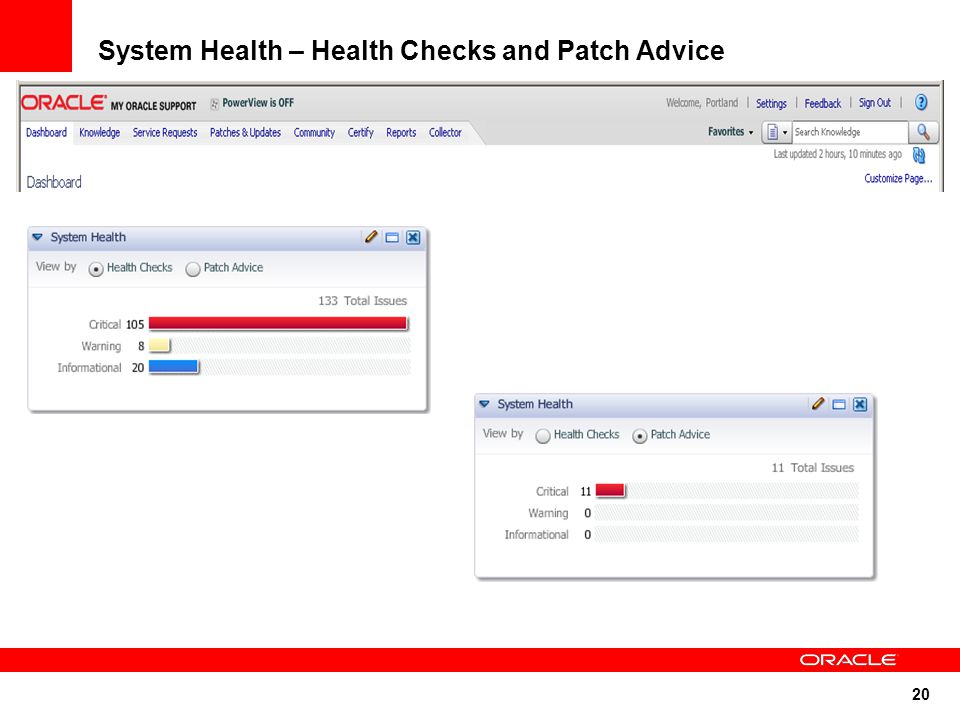
Task: Maximize the Health Checks System Health panel
Action: 392,238
